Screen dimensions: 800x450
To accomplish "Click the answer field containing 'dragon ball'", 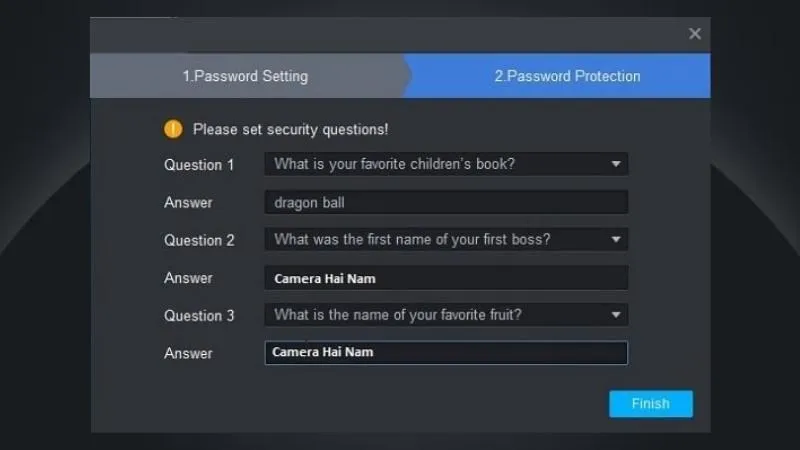I will [446, 202].
